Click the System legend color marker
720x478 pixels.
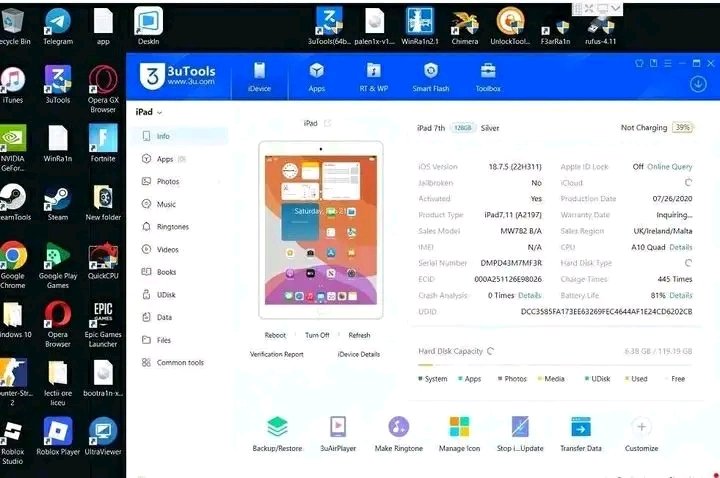420,379
